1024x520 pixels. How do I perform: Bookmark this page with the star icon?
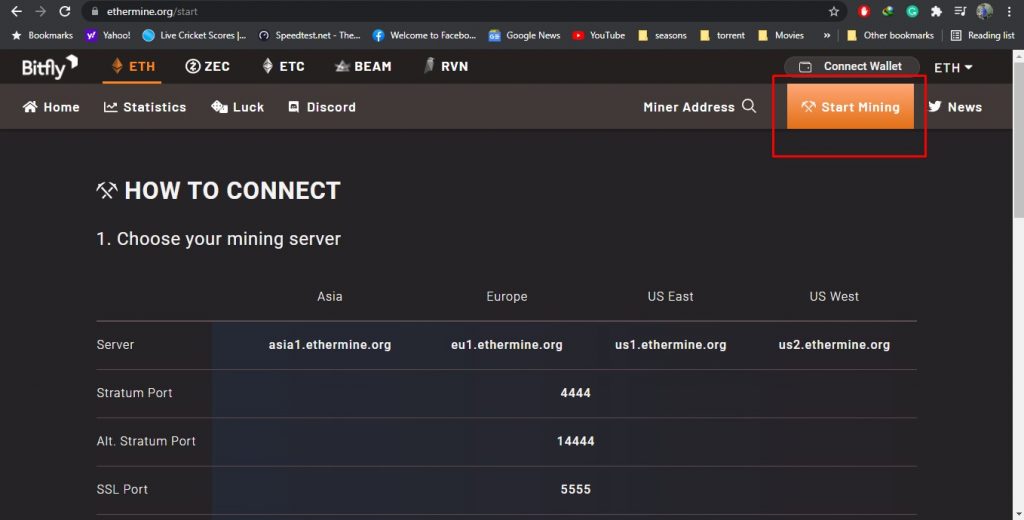(833, 11)
